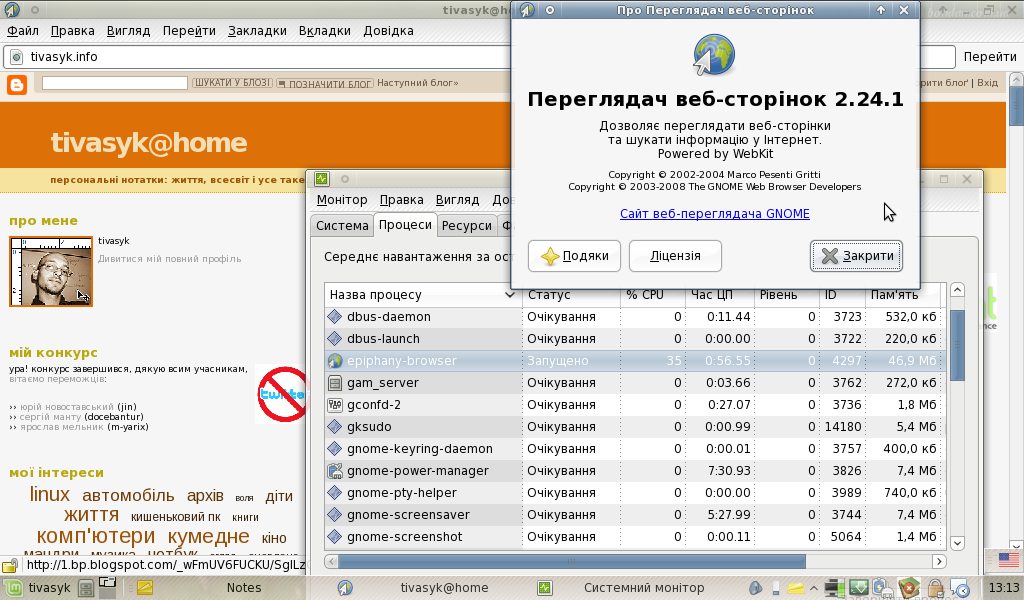
Task: Click the power clipboard tray icon
Action: 882,588
